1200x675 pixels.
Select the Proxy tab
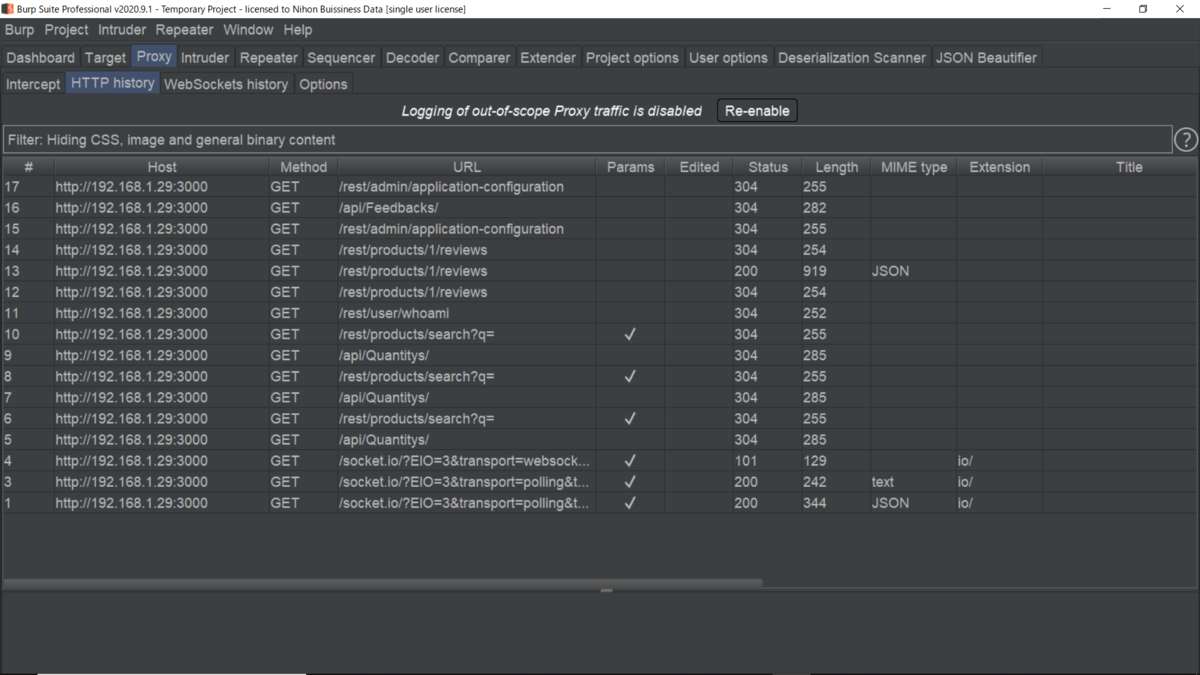pos(154,56)
